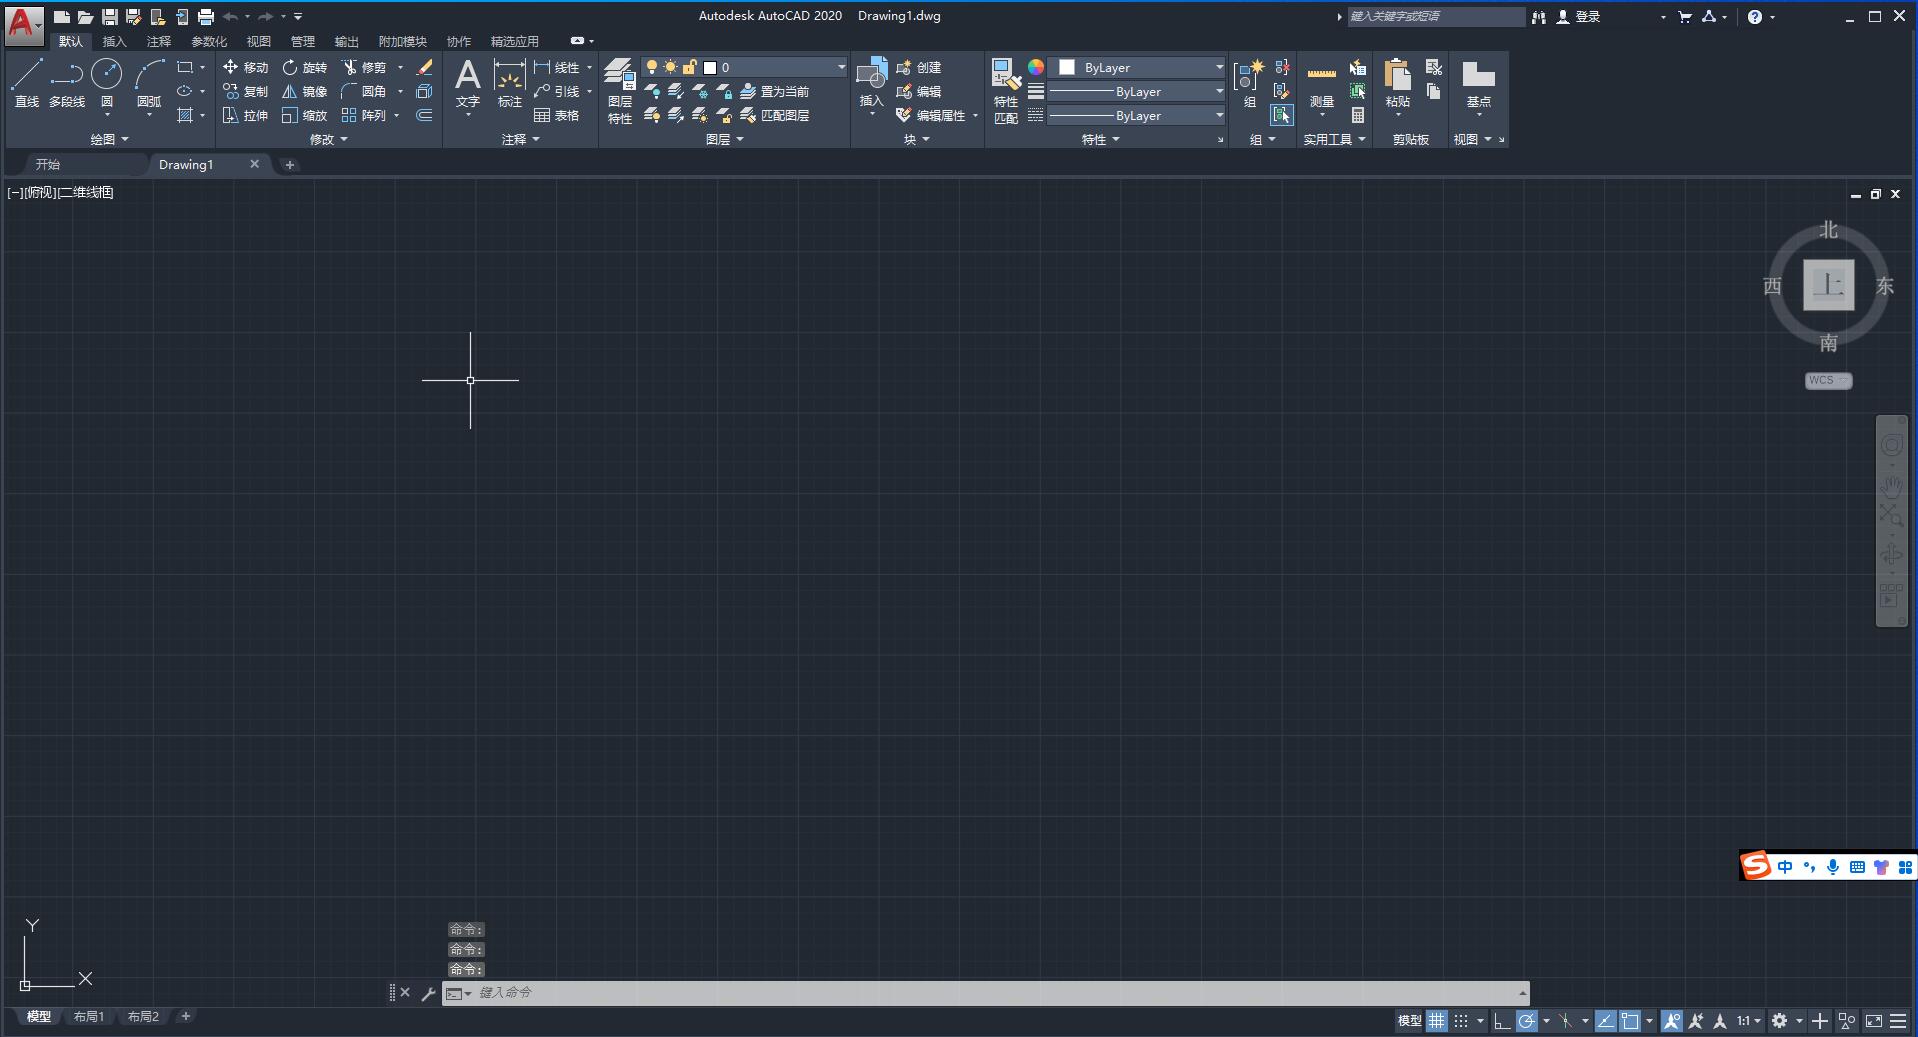Viewport: 1918px width, 1037px height.
Task: Click the keyword search box
Action: click(x=1435, y=16)
